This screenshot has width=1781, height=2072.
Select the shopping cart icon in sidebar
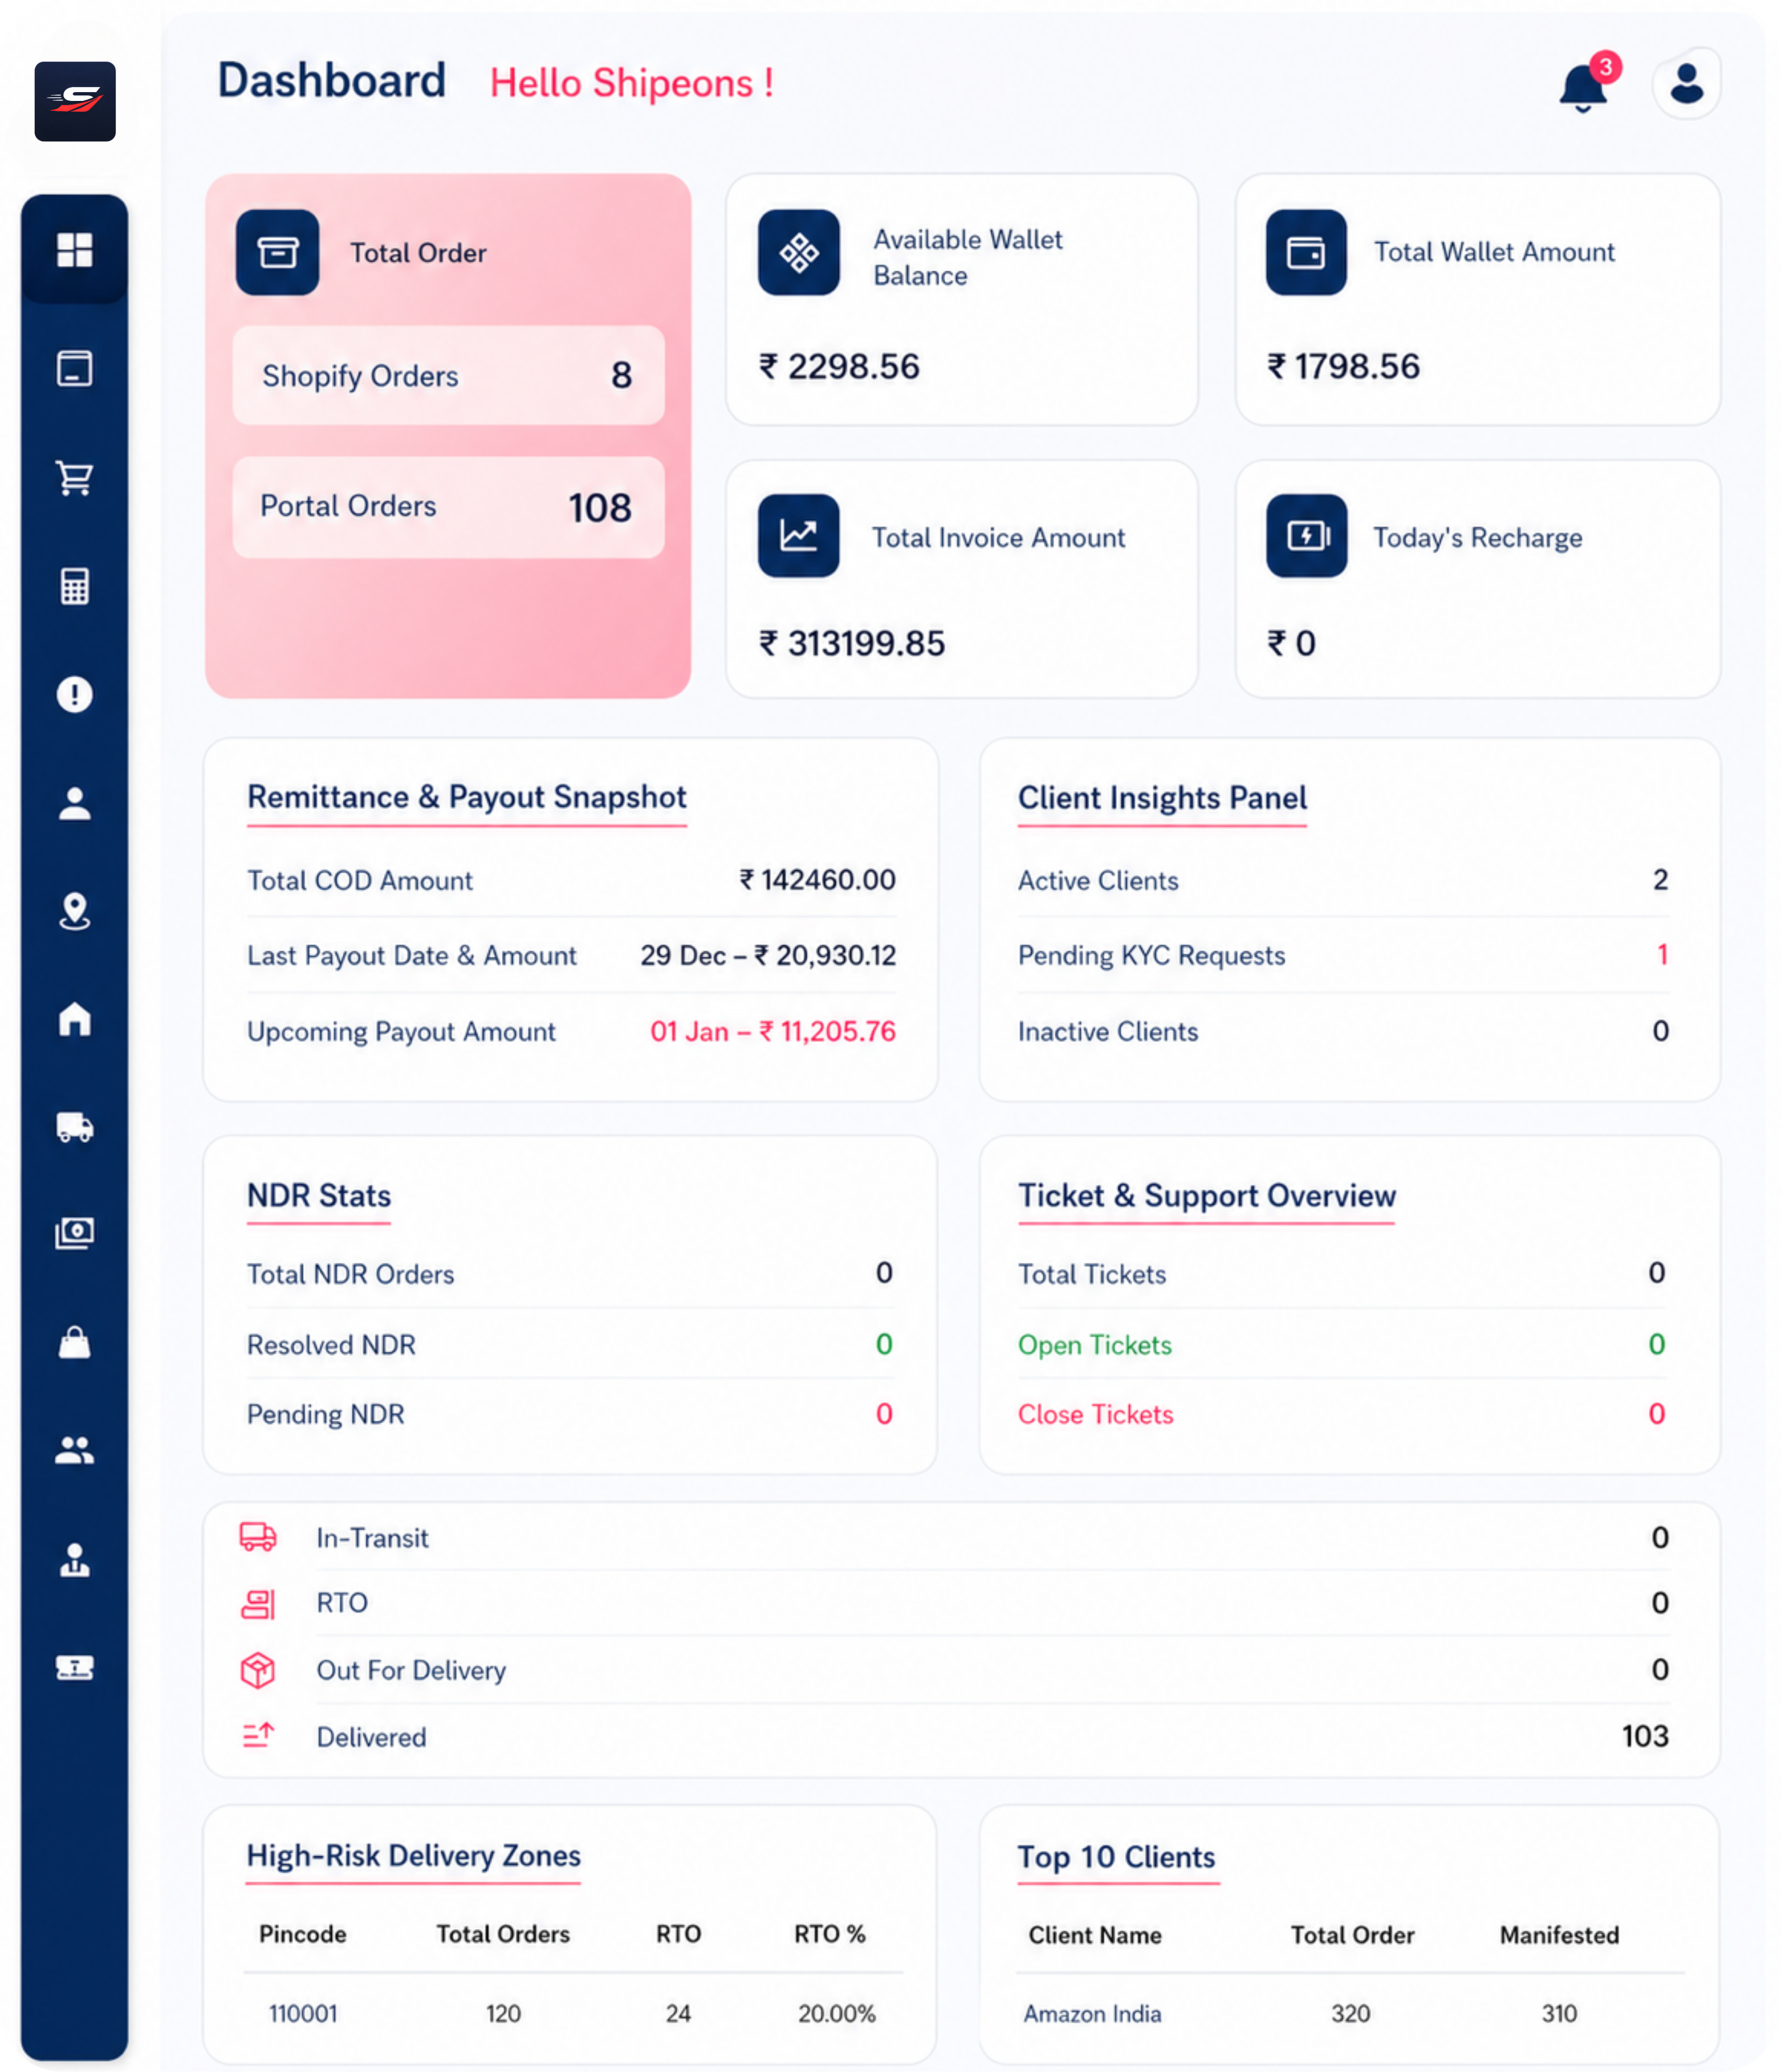point(75,477)
